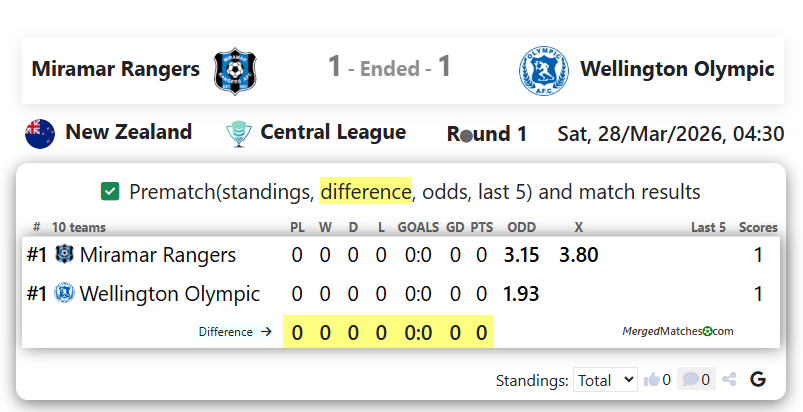The height and width of the screenshot is (412, 803).
Task: Toggle the Prematch green checkbox
Action: pos(110,191)
